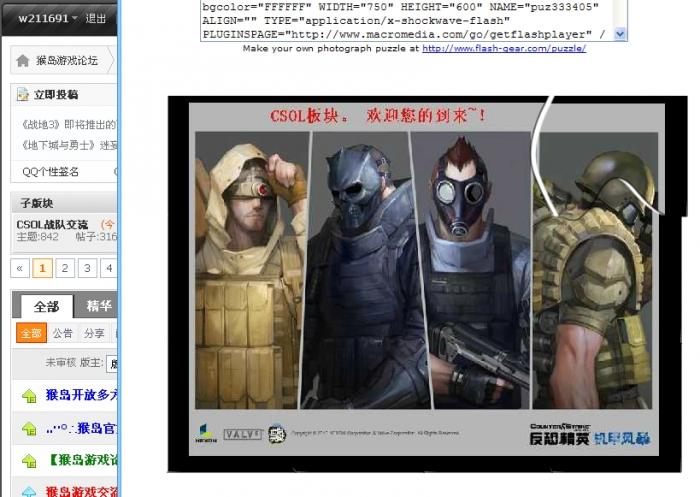Click the 主题:842 topic count
Viewport: 700px width, 497px height.
(38, 237)
